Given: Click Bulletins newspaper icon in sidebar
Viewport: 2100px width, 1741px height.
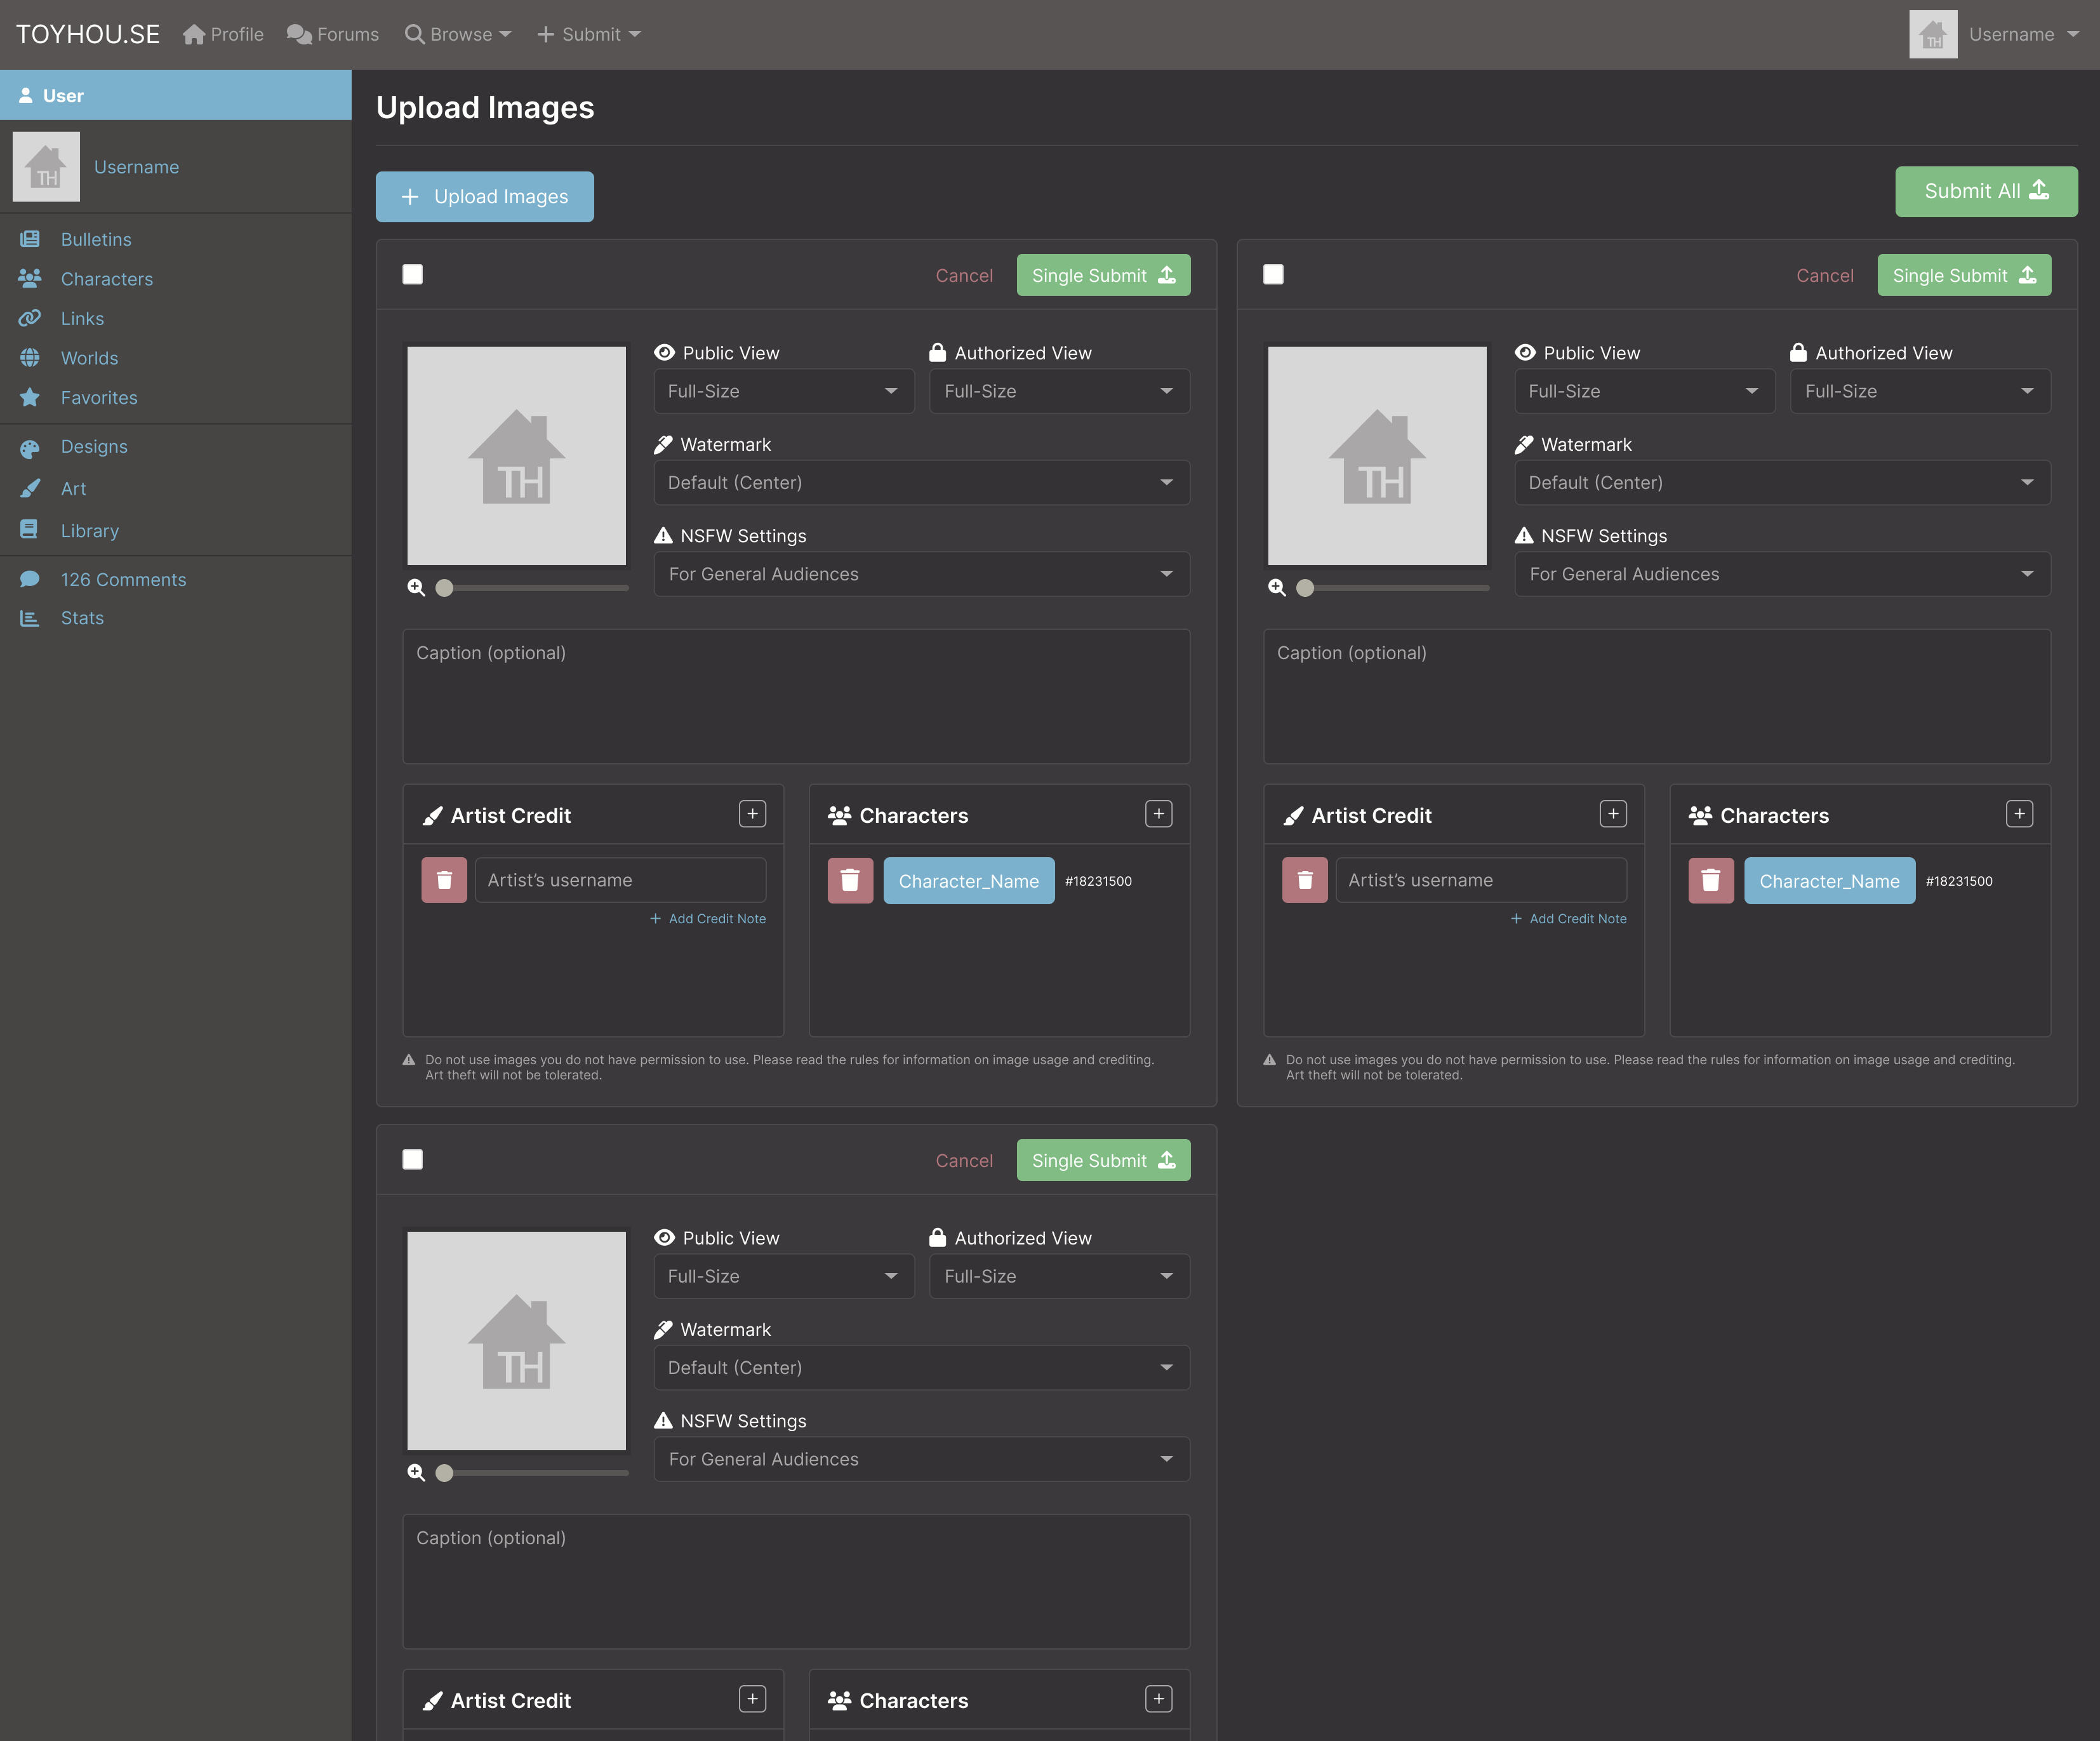Looking at the screenshot, I should [30, 239].
